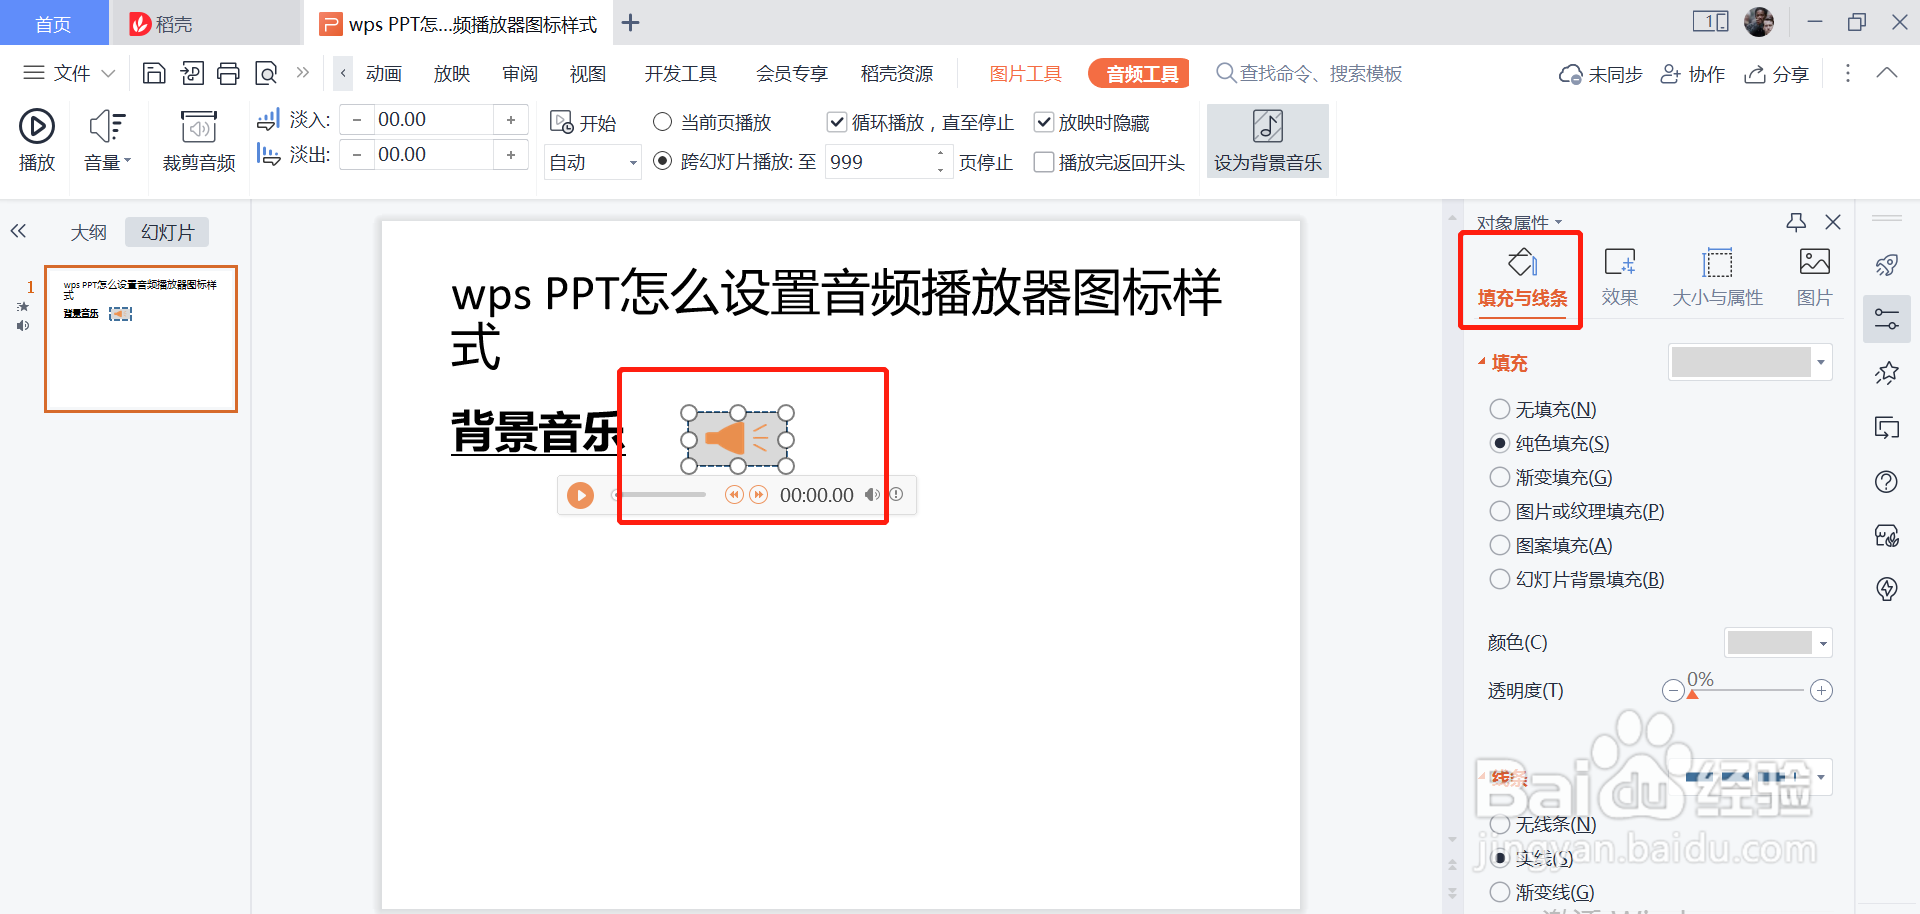
Task: Click the Play audio icon in ribbon
Action: (37, 126)
